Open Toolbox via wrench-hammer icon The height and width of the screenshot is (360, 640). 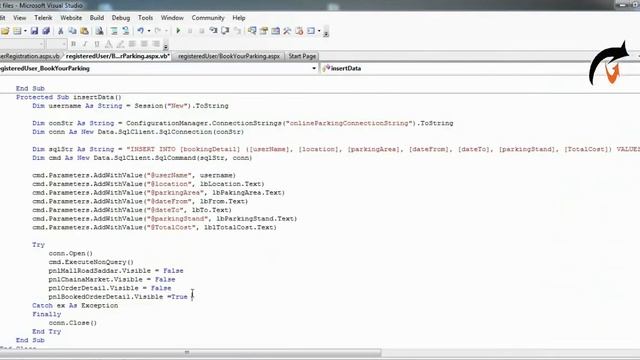click(287, 31)
